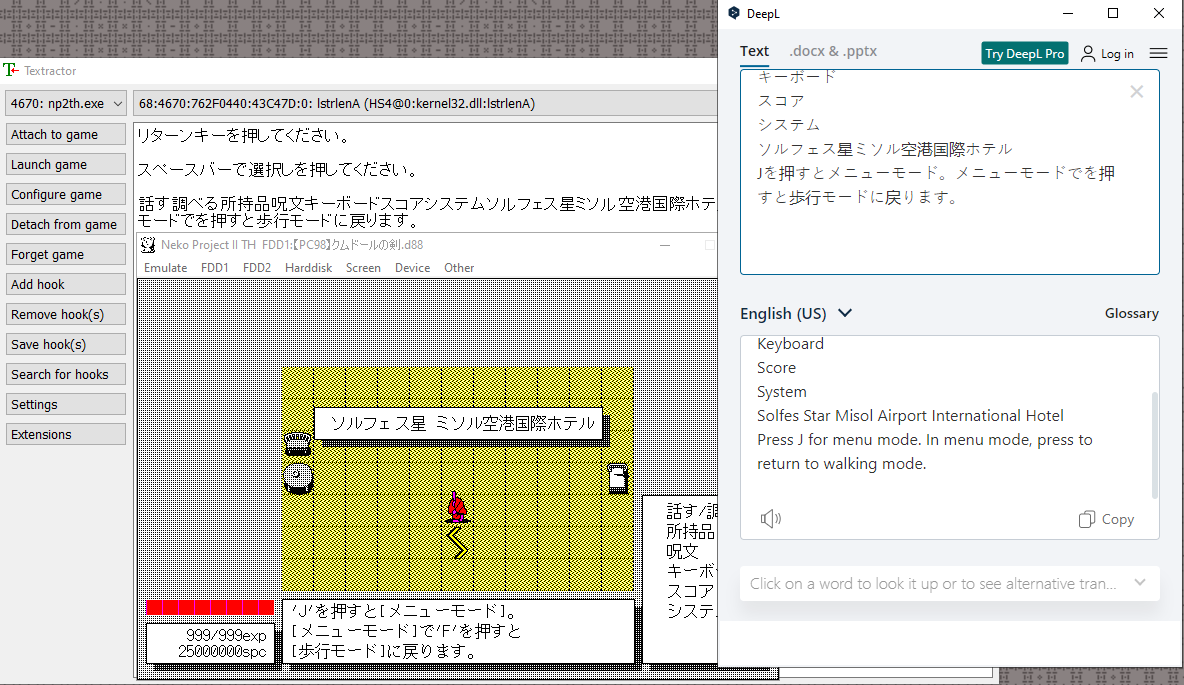The image size is (1184, 685).
Task: Open the DeepL Glossary
Action: click(1131, 313)
